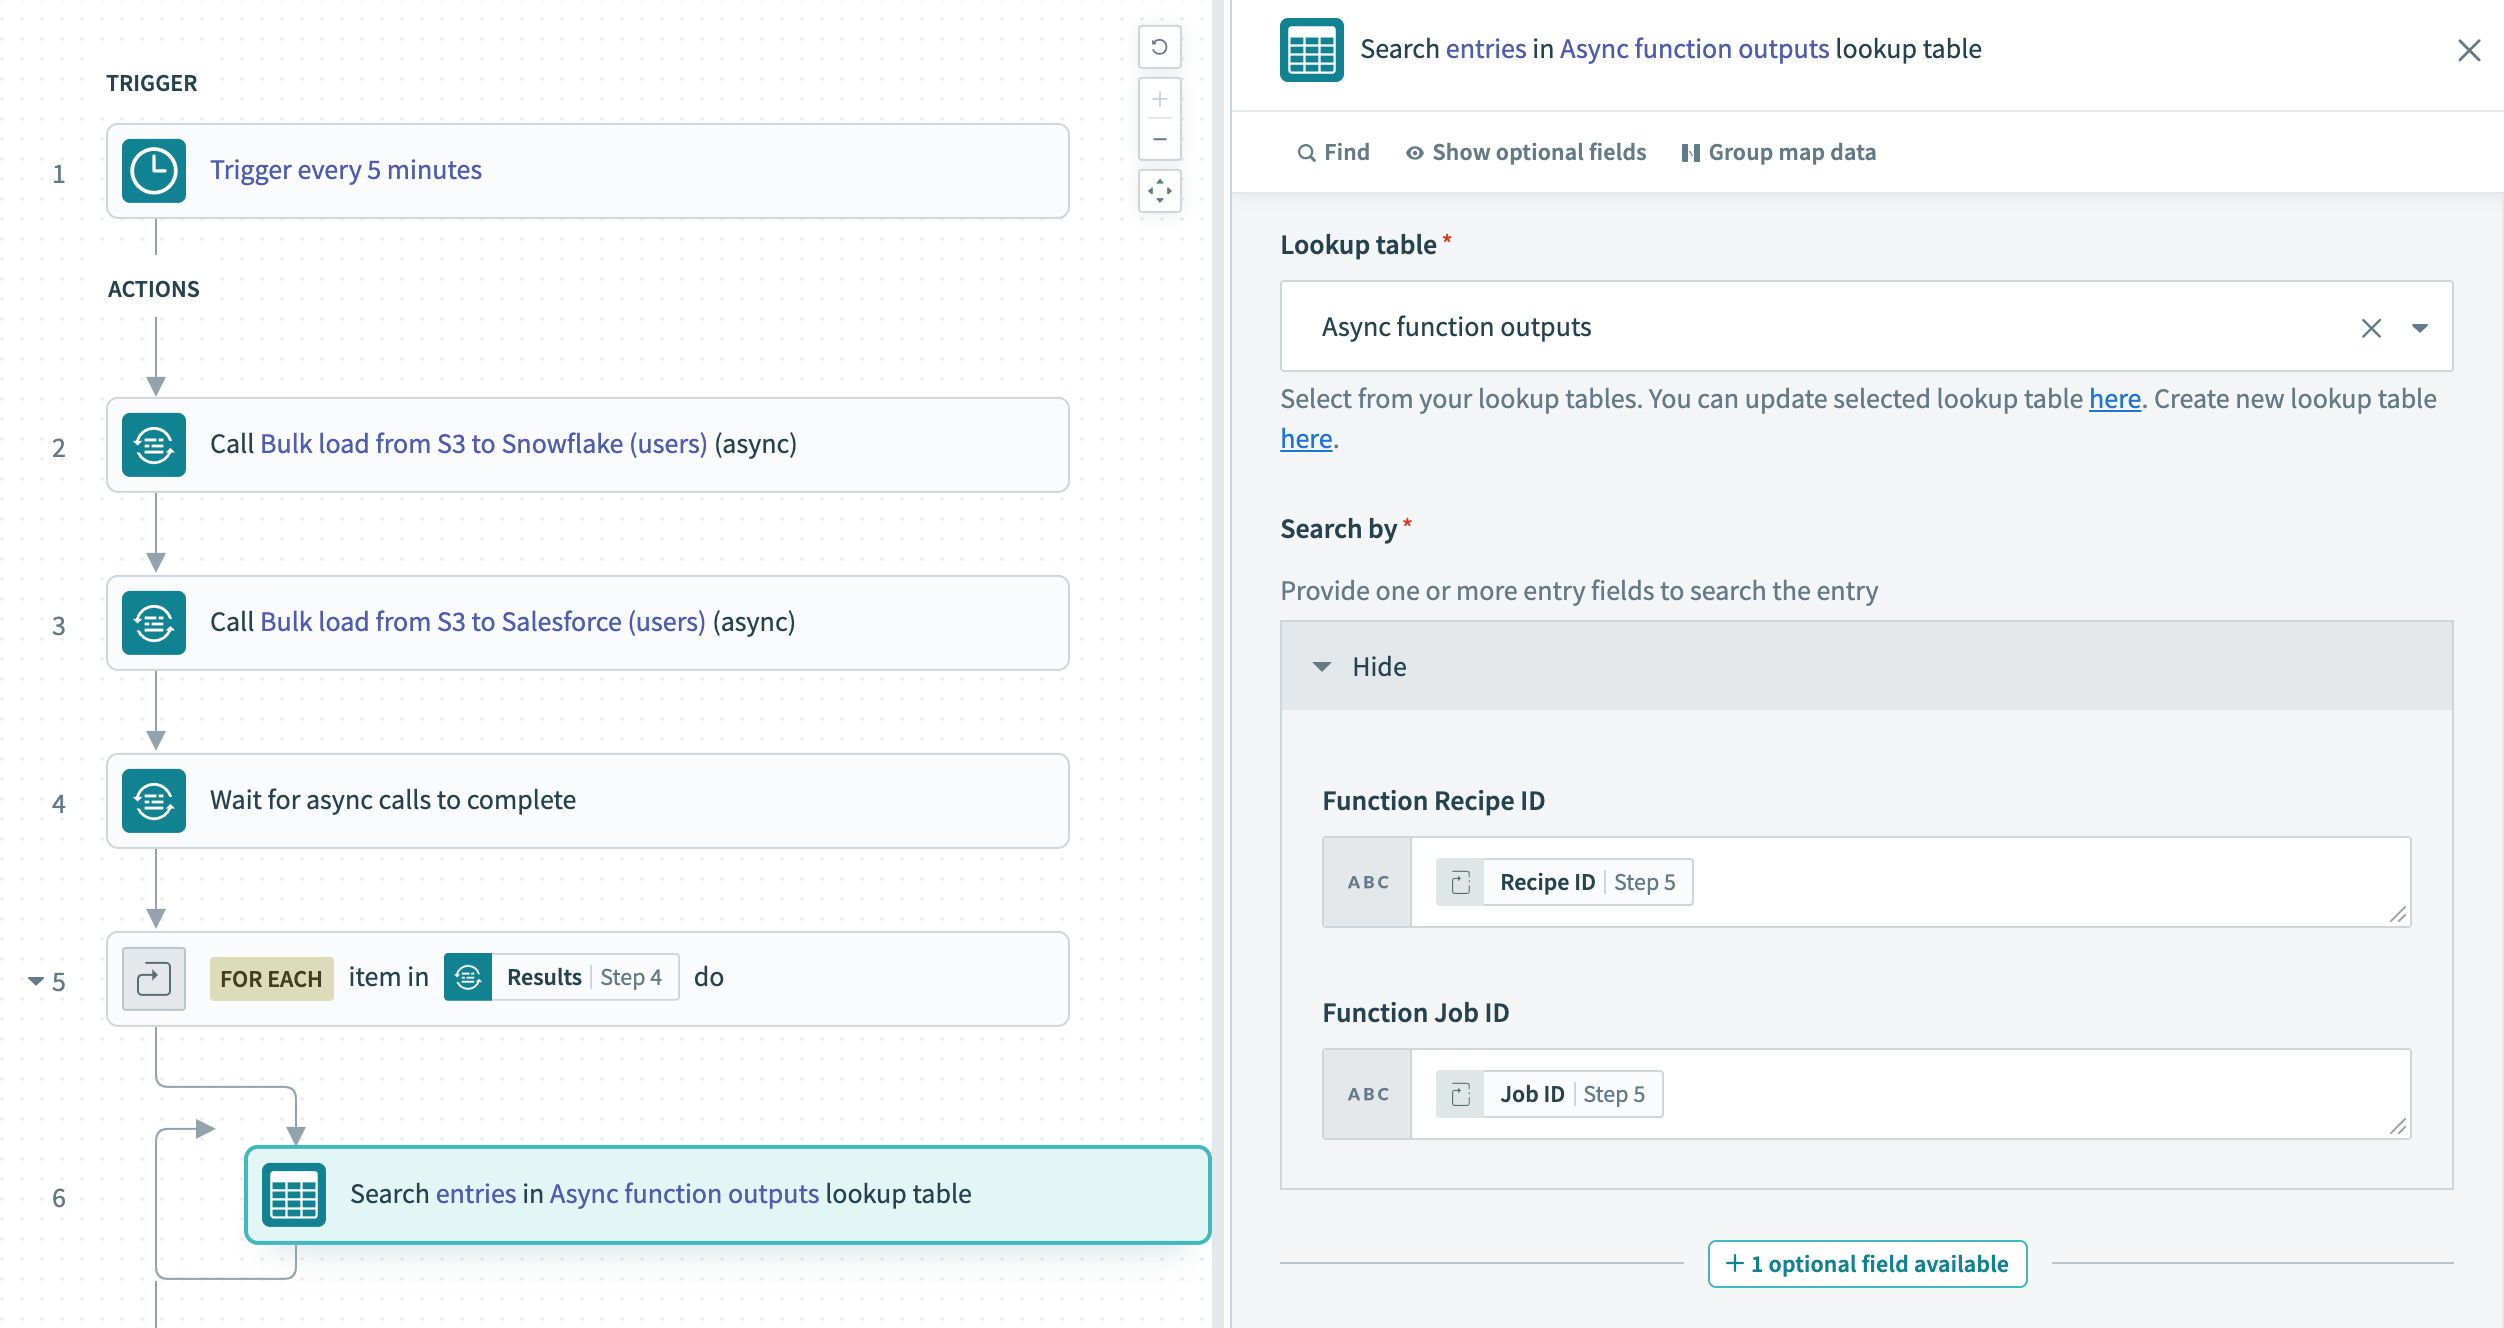
Task: Click the fit-to-screen canvas icon
Action: tap(1159, 191)
